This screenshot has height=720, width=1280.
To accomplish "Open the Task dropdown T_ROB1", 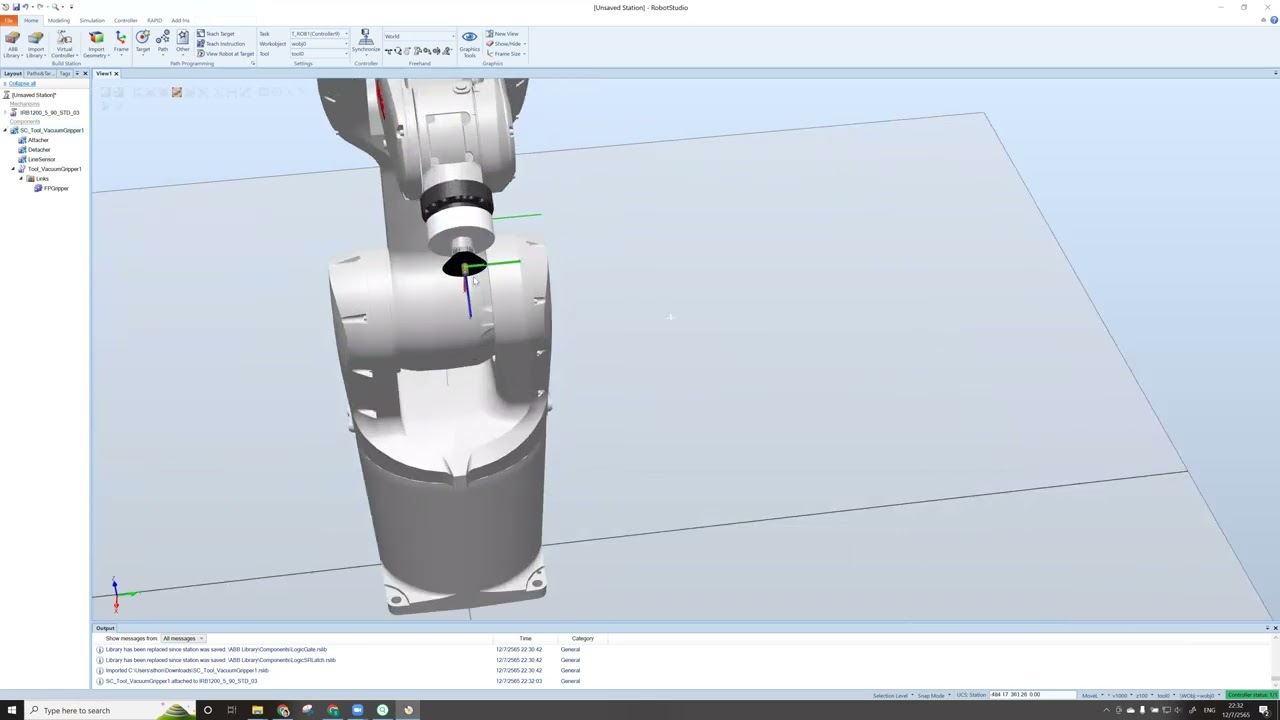I will pyautogui.click(x=319, y=34).
